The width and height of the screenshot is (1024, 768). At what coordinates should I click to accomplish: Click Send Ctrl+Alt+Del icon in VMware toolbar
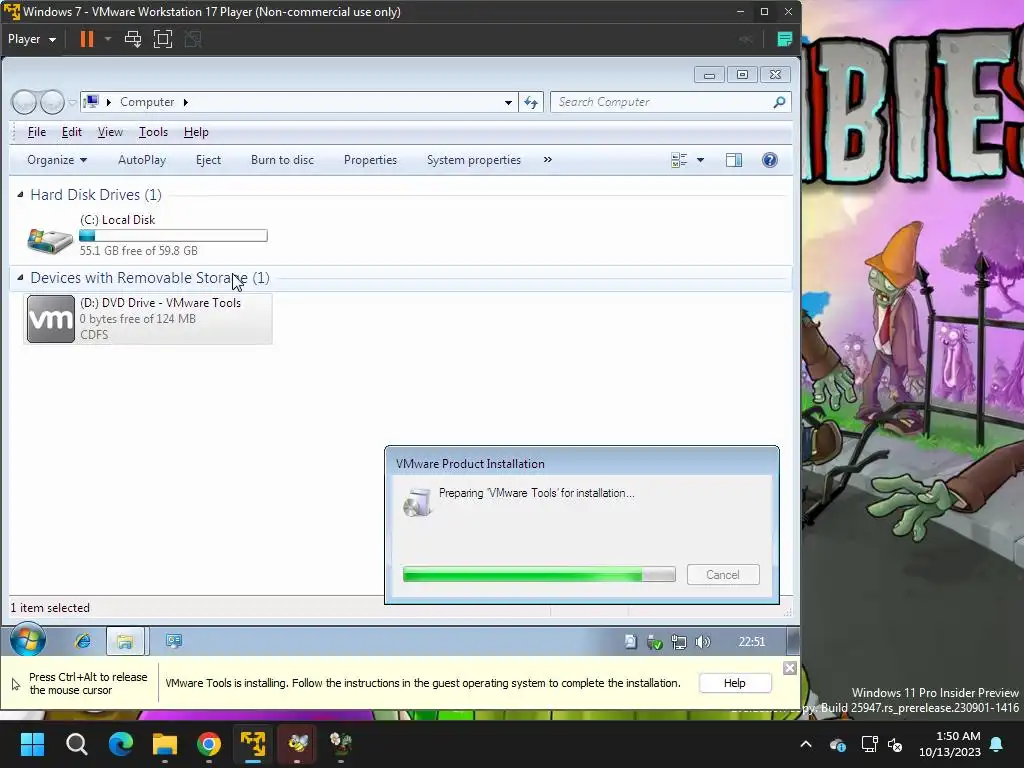[133, 39]
